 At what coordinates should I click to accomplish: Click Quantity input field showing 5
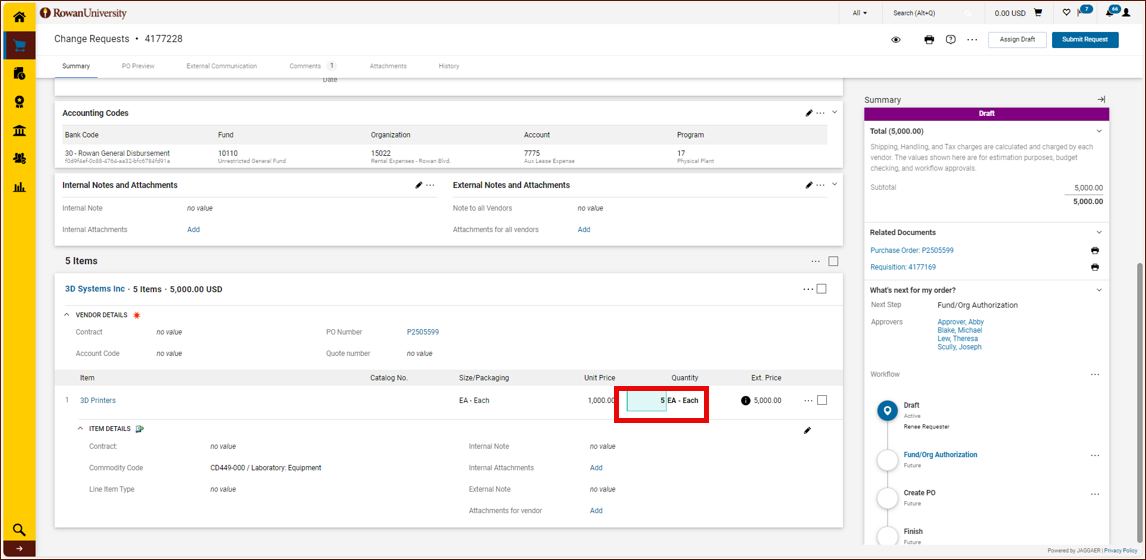click(x=646, y=400)
